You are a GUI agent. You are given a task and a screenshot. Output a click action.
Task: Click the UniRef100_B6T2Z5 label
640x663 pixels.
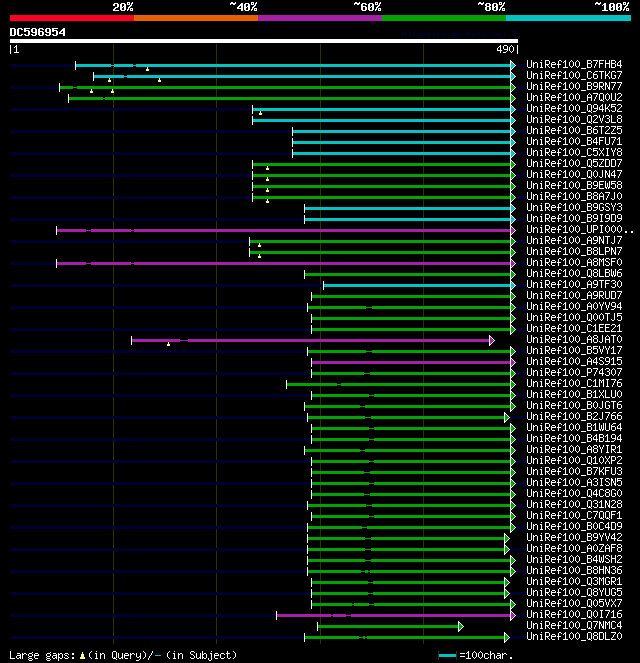click(x=574, y=130)
